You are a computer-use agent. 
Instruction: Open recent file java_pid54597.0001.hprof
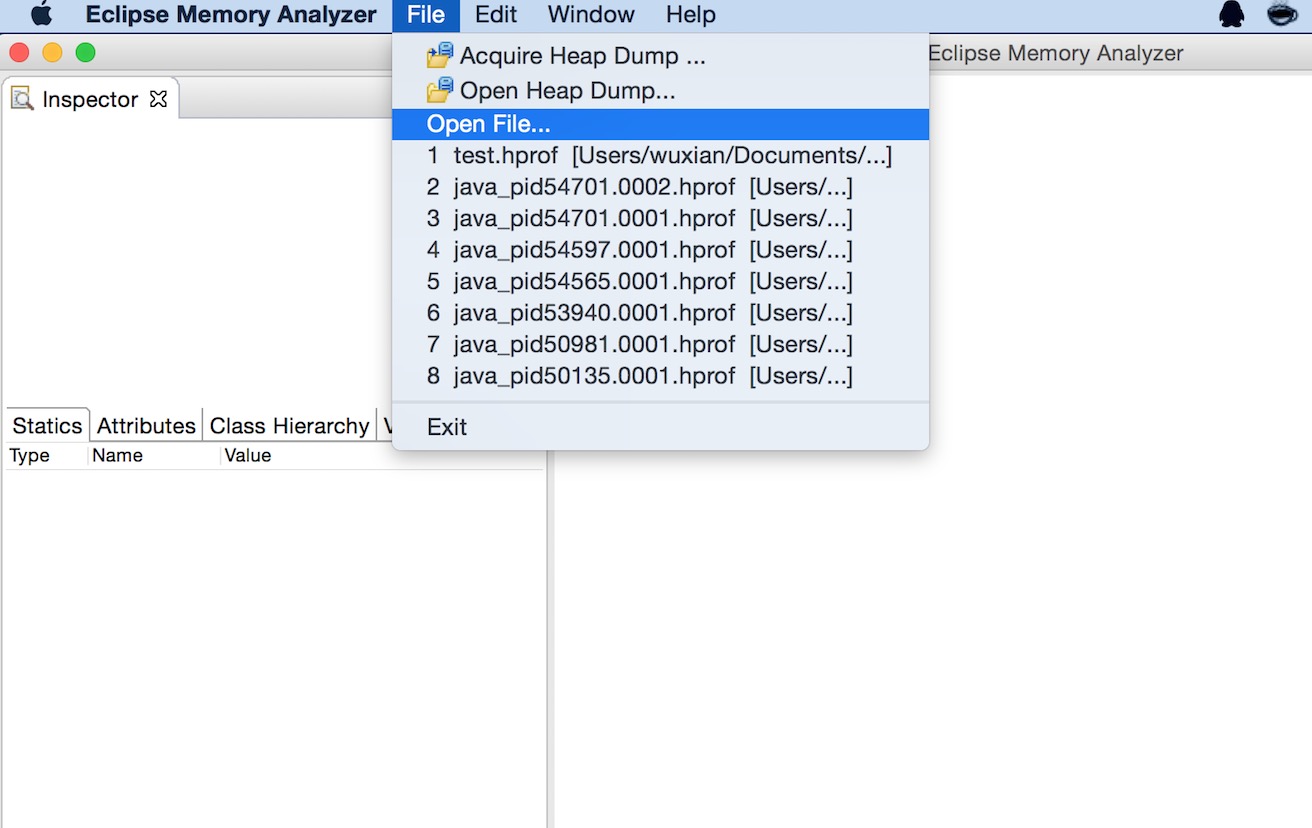pyautogui.click(x=660, y=250)
